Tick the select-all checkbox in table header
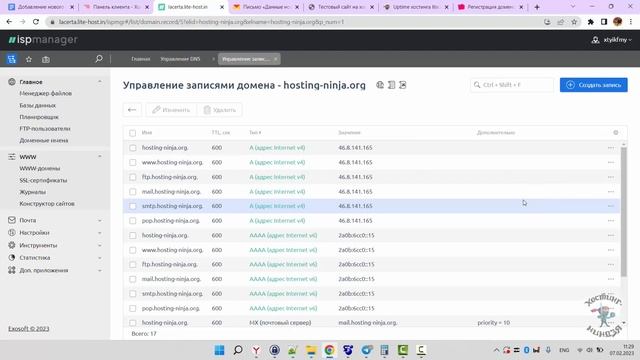The width and height of the screenshot is (640, 360). point(133,133)
